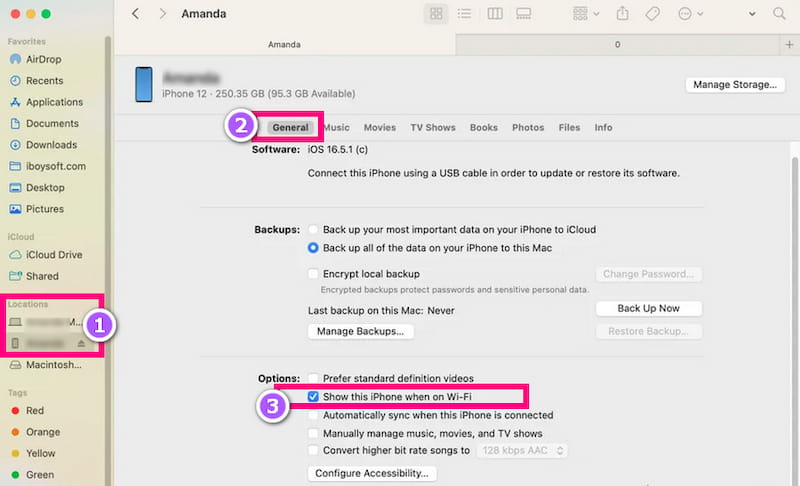Open the group-by options menu
Screen dimensions: 800x486
[585, 14]
